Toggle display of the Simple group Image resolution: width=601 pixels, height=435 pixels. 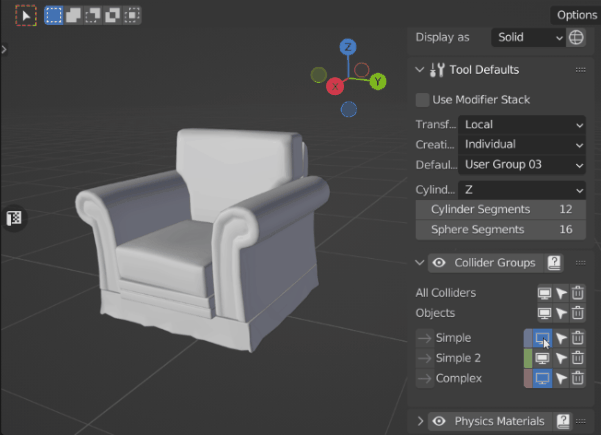542,338
